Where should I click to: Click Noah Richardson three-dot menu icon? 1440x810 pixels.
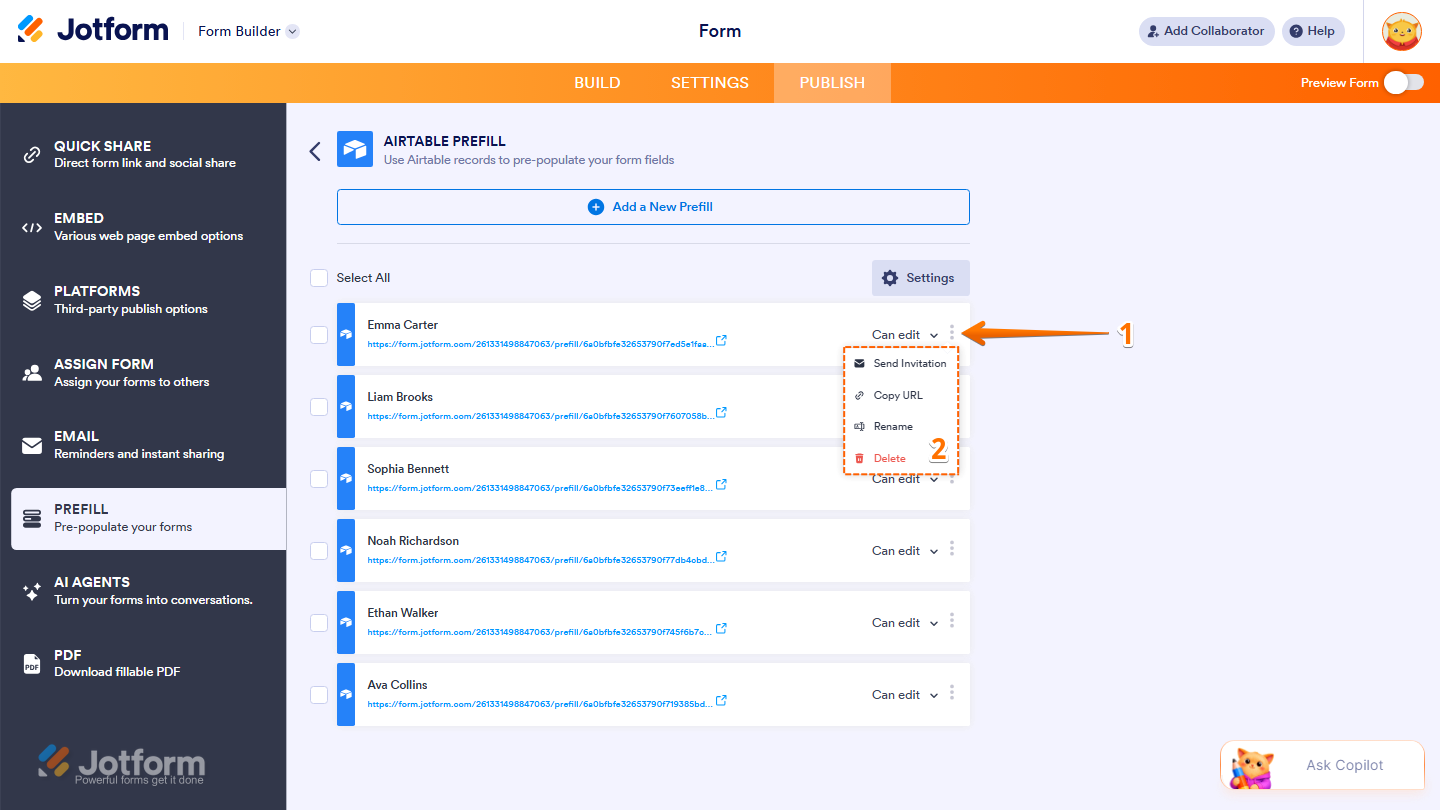[952, 549]
